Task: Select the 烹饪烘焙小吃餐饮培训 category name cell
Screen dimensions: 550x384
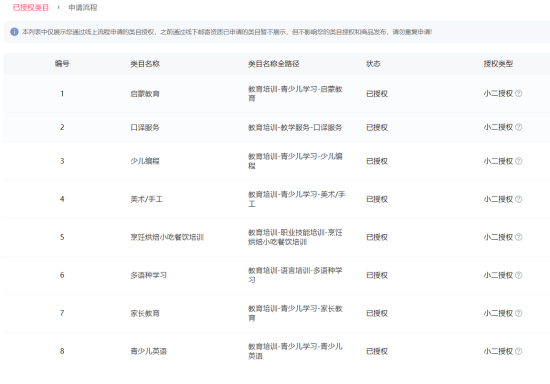Action: pos(167,237)
